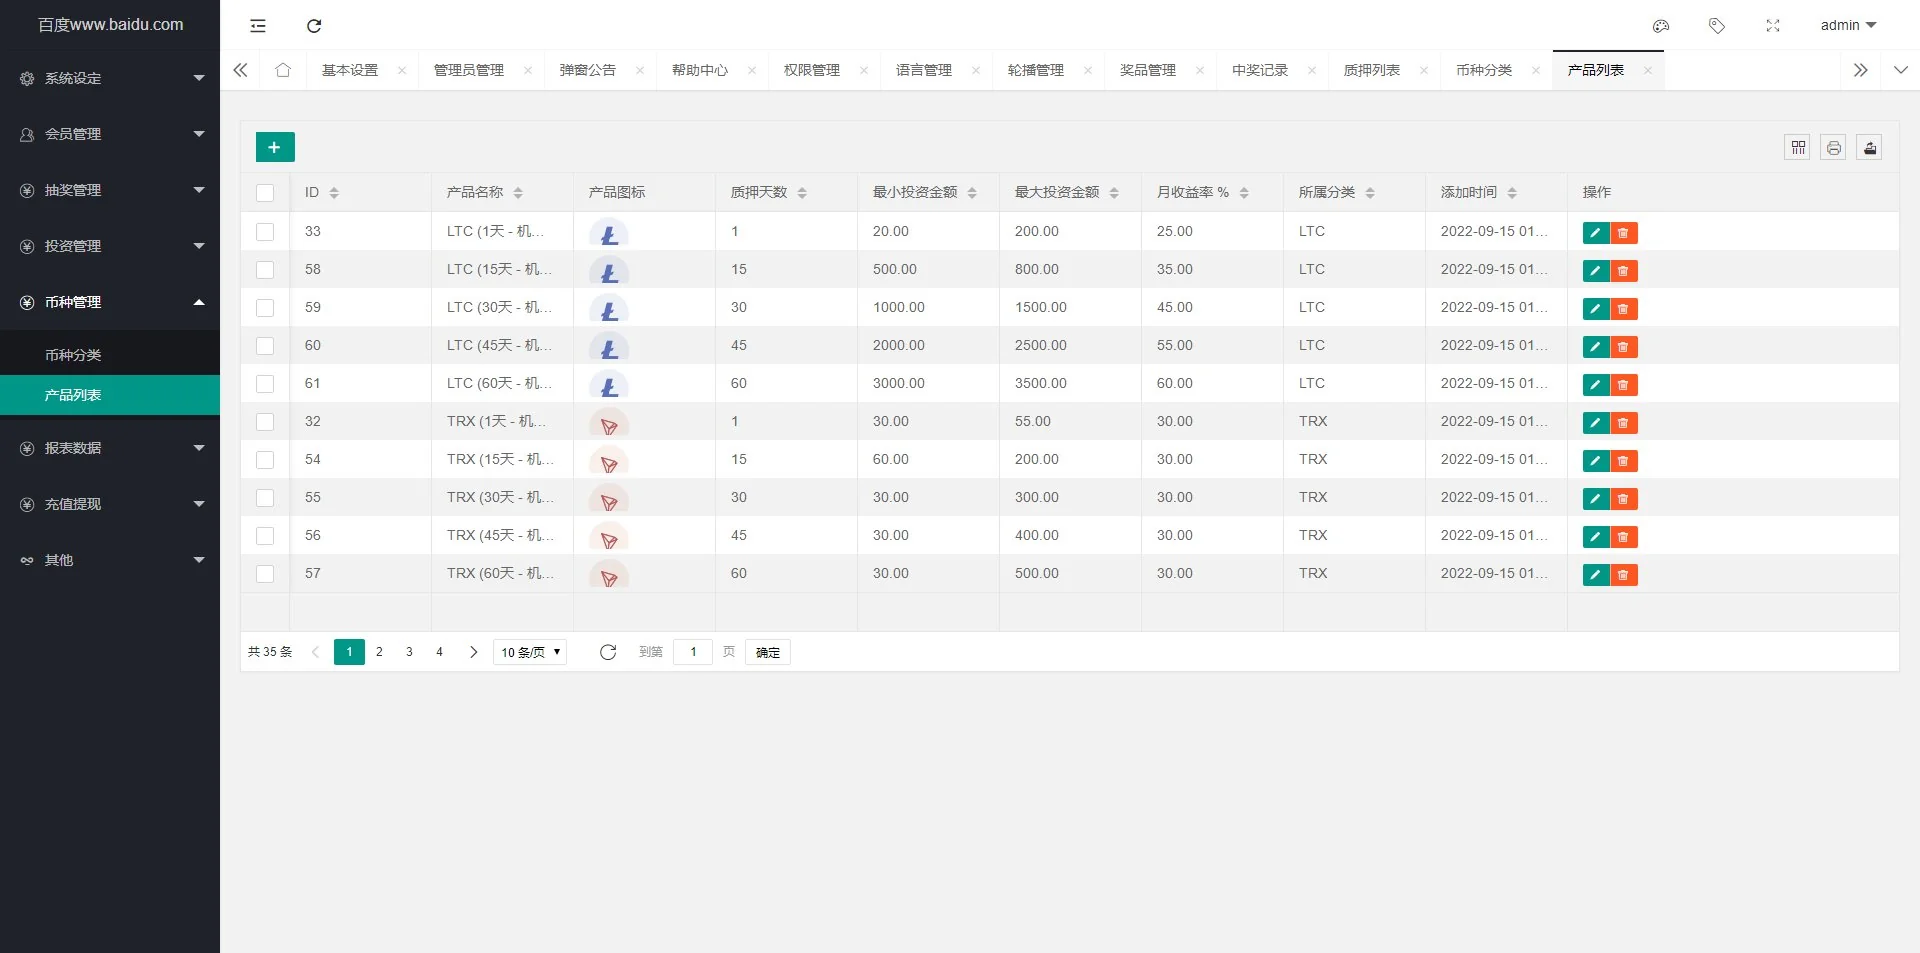
Task: Collapse the sidebar with the menu icon
Action: point(258,26)
